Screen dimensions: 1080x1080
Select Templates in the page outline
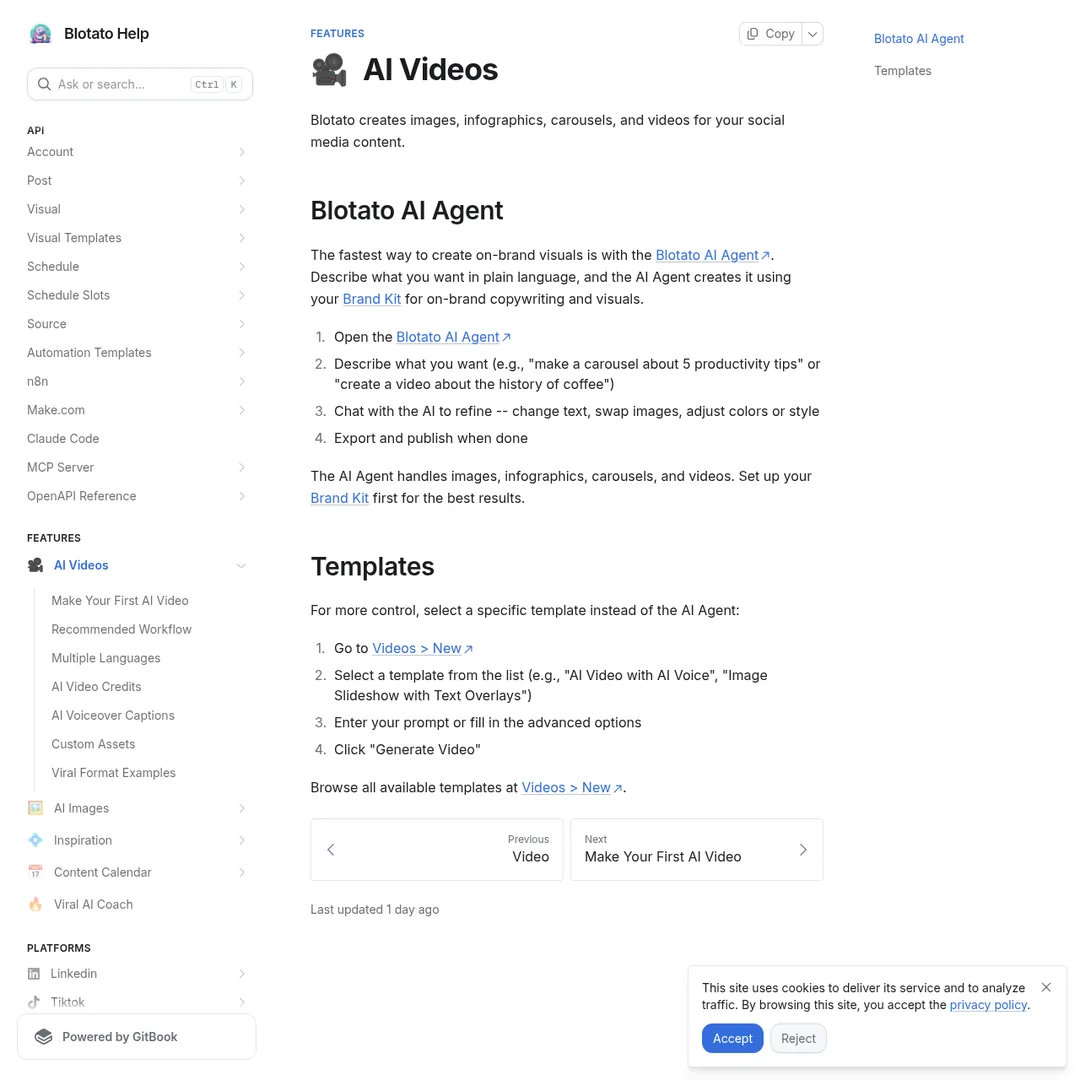point(902,71)
